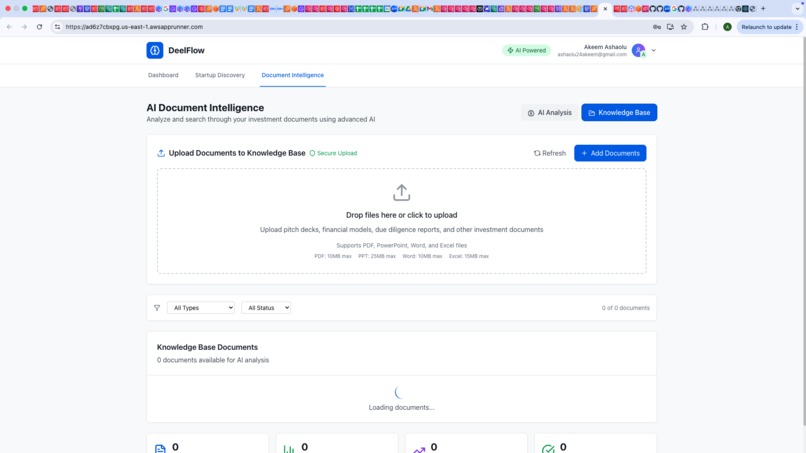Screen dimensions: 806x453
Task: Click the install app icon in address bar
Action: point(670,27)
